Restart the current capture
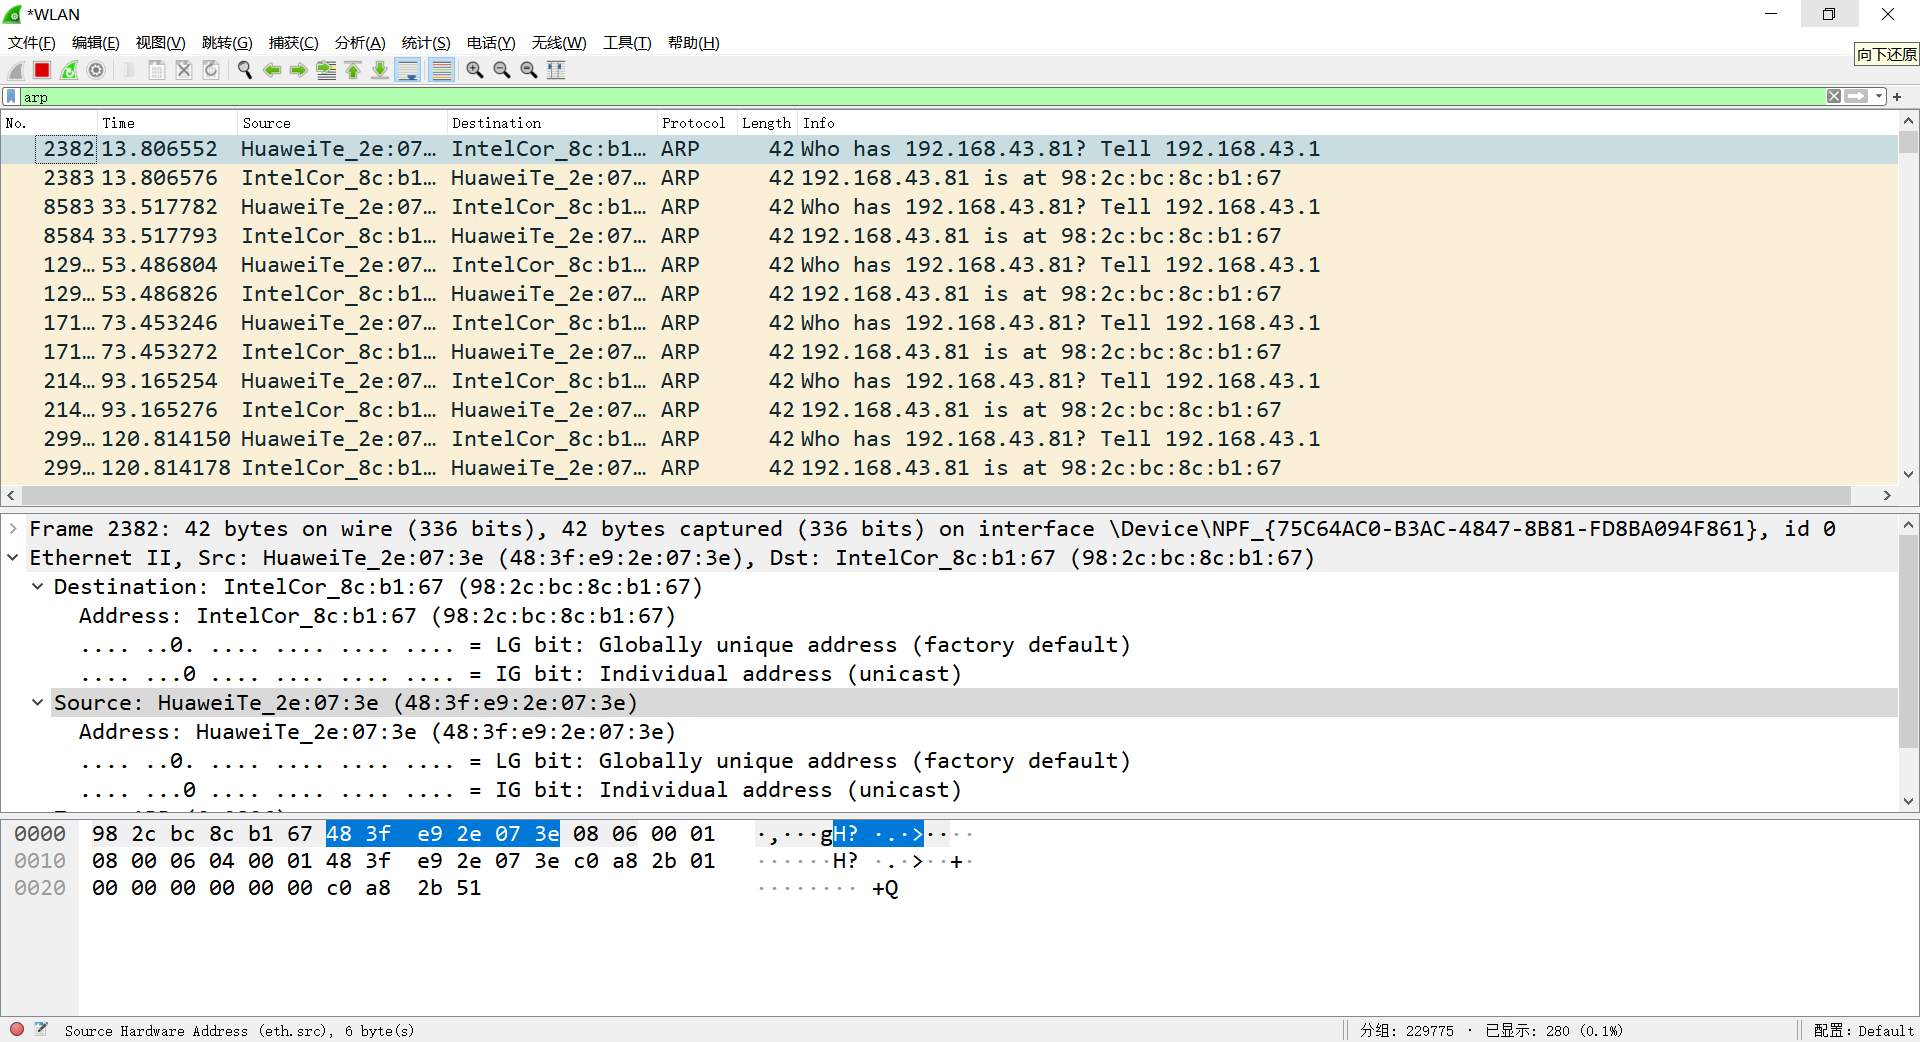This screenshot has width=1920, height=1042. click(69, 70)
